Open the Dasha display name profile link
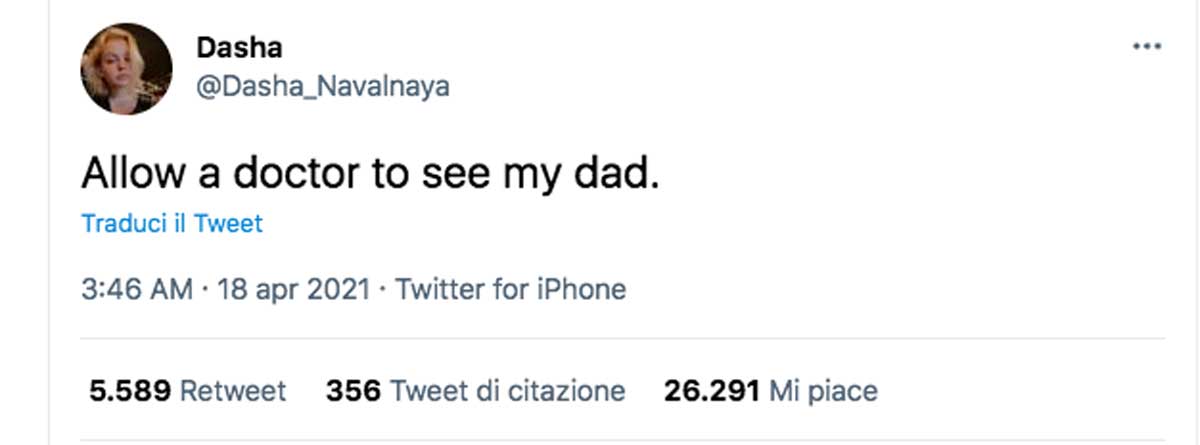This screenshot has width=1200, height=445. point(239,47)
